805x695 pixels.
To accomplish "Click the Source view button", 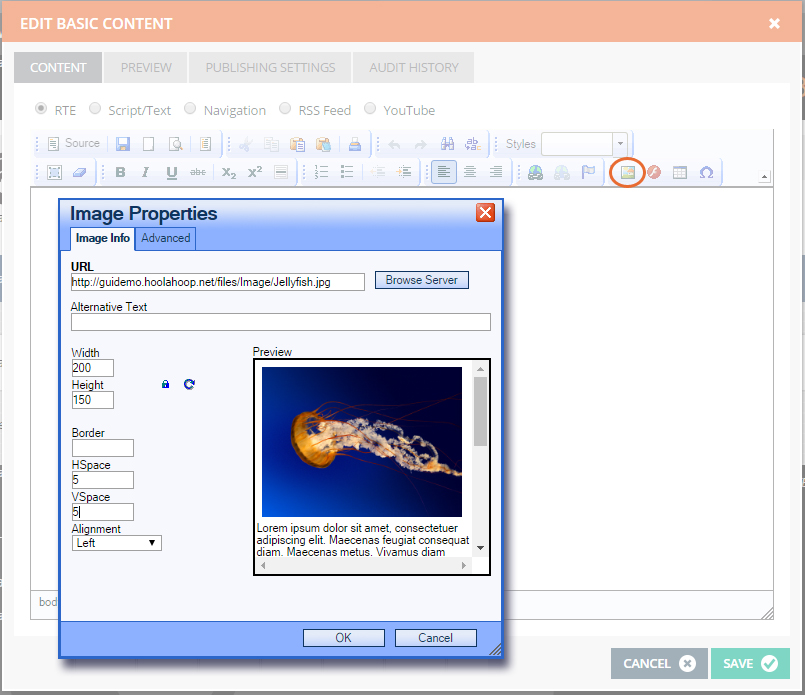I will click(x=73, y=144).
